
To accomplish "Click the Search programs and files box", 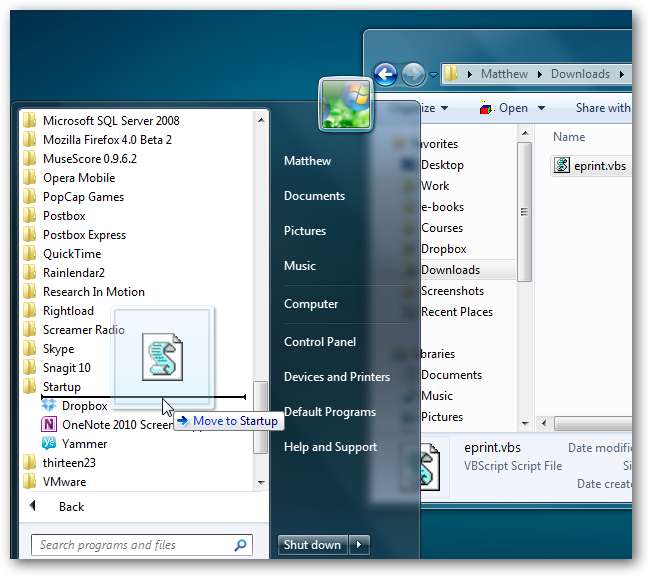I will [x=130, y=545].
